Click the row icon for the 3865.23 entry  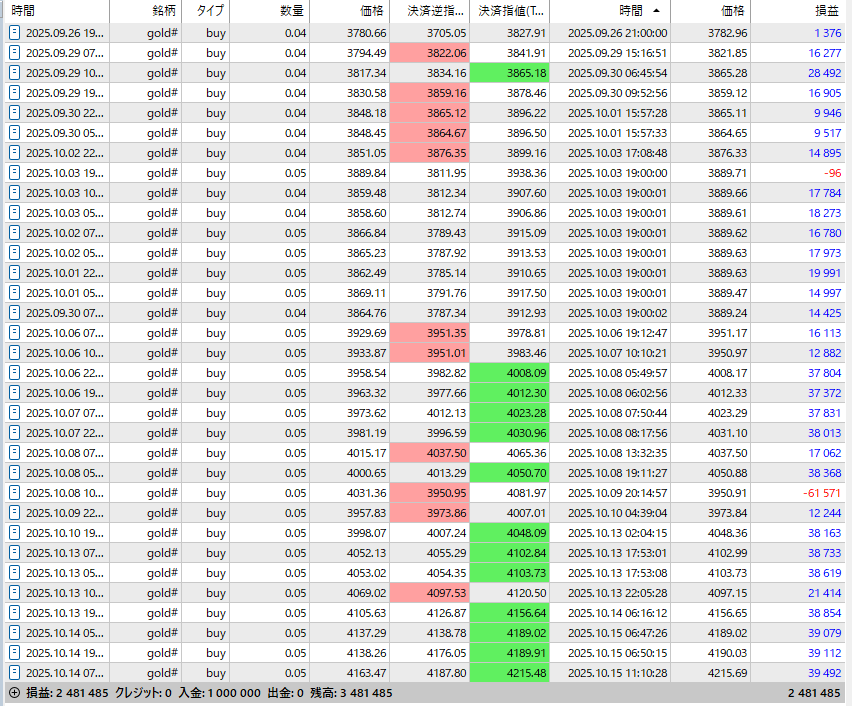(15, 253)
